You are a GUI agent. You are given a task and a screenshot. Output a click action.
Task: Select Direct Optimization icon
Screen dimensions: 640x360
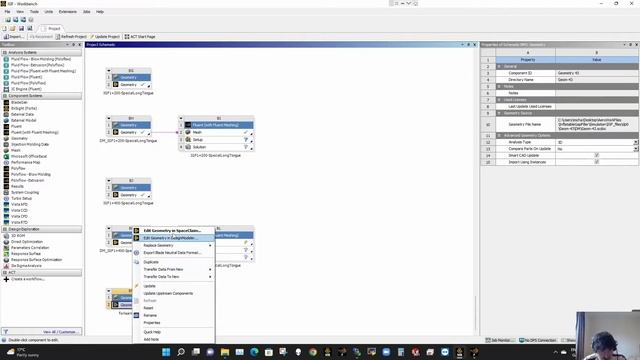pos(6,242)
